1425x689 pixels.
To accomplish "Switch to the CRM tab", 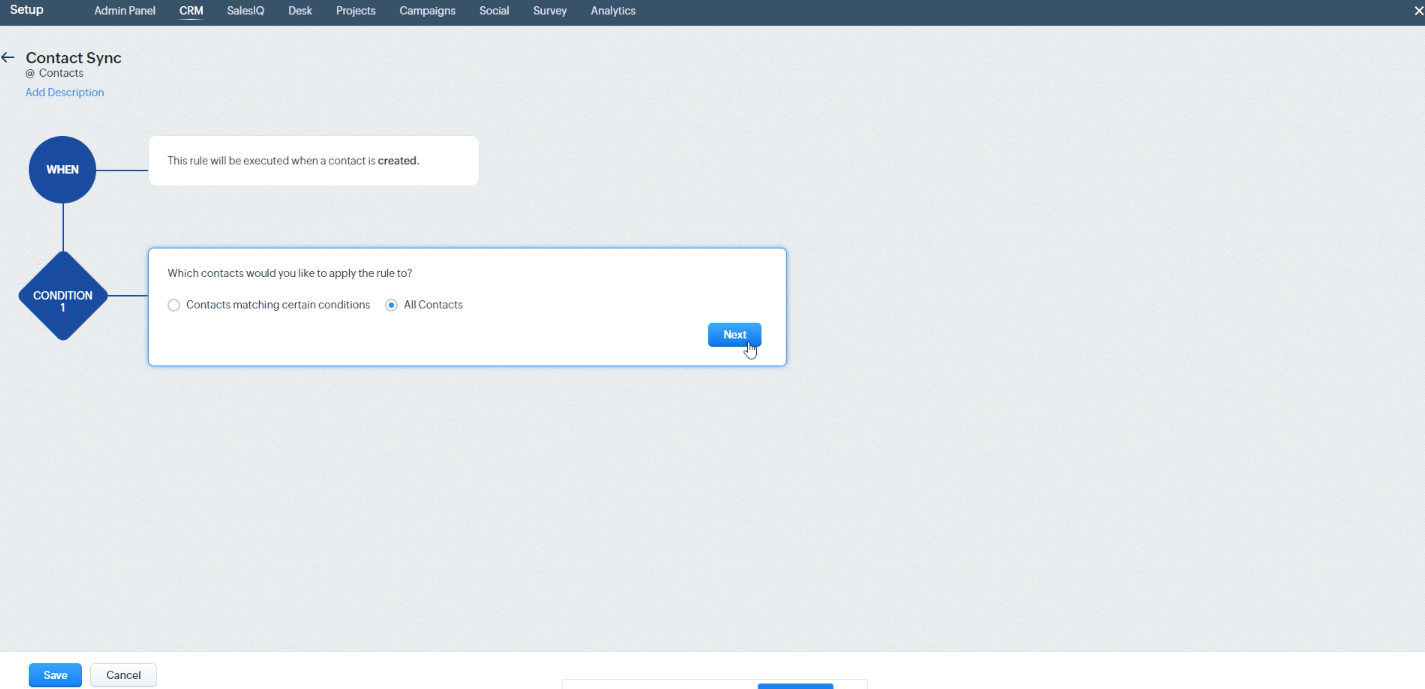I will tap(190, 11).
